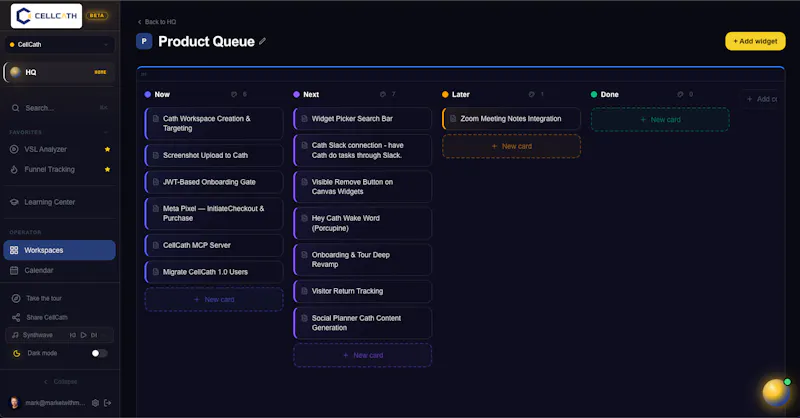Click document icon on Visitor Return Tracking card
This screenshot has height=418, width=800.
pos(305,291)
